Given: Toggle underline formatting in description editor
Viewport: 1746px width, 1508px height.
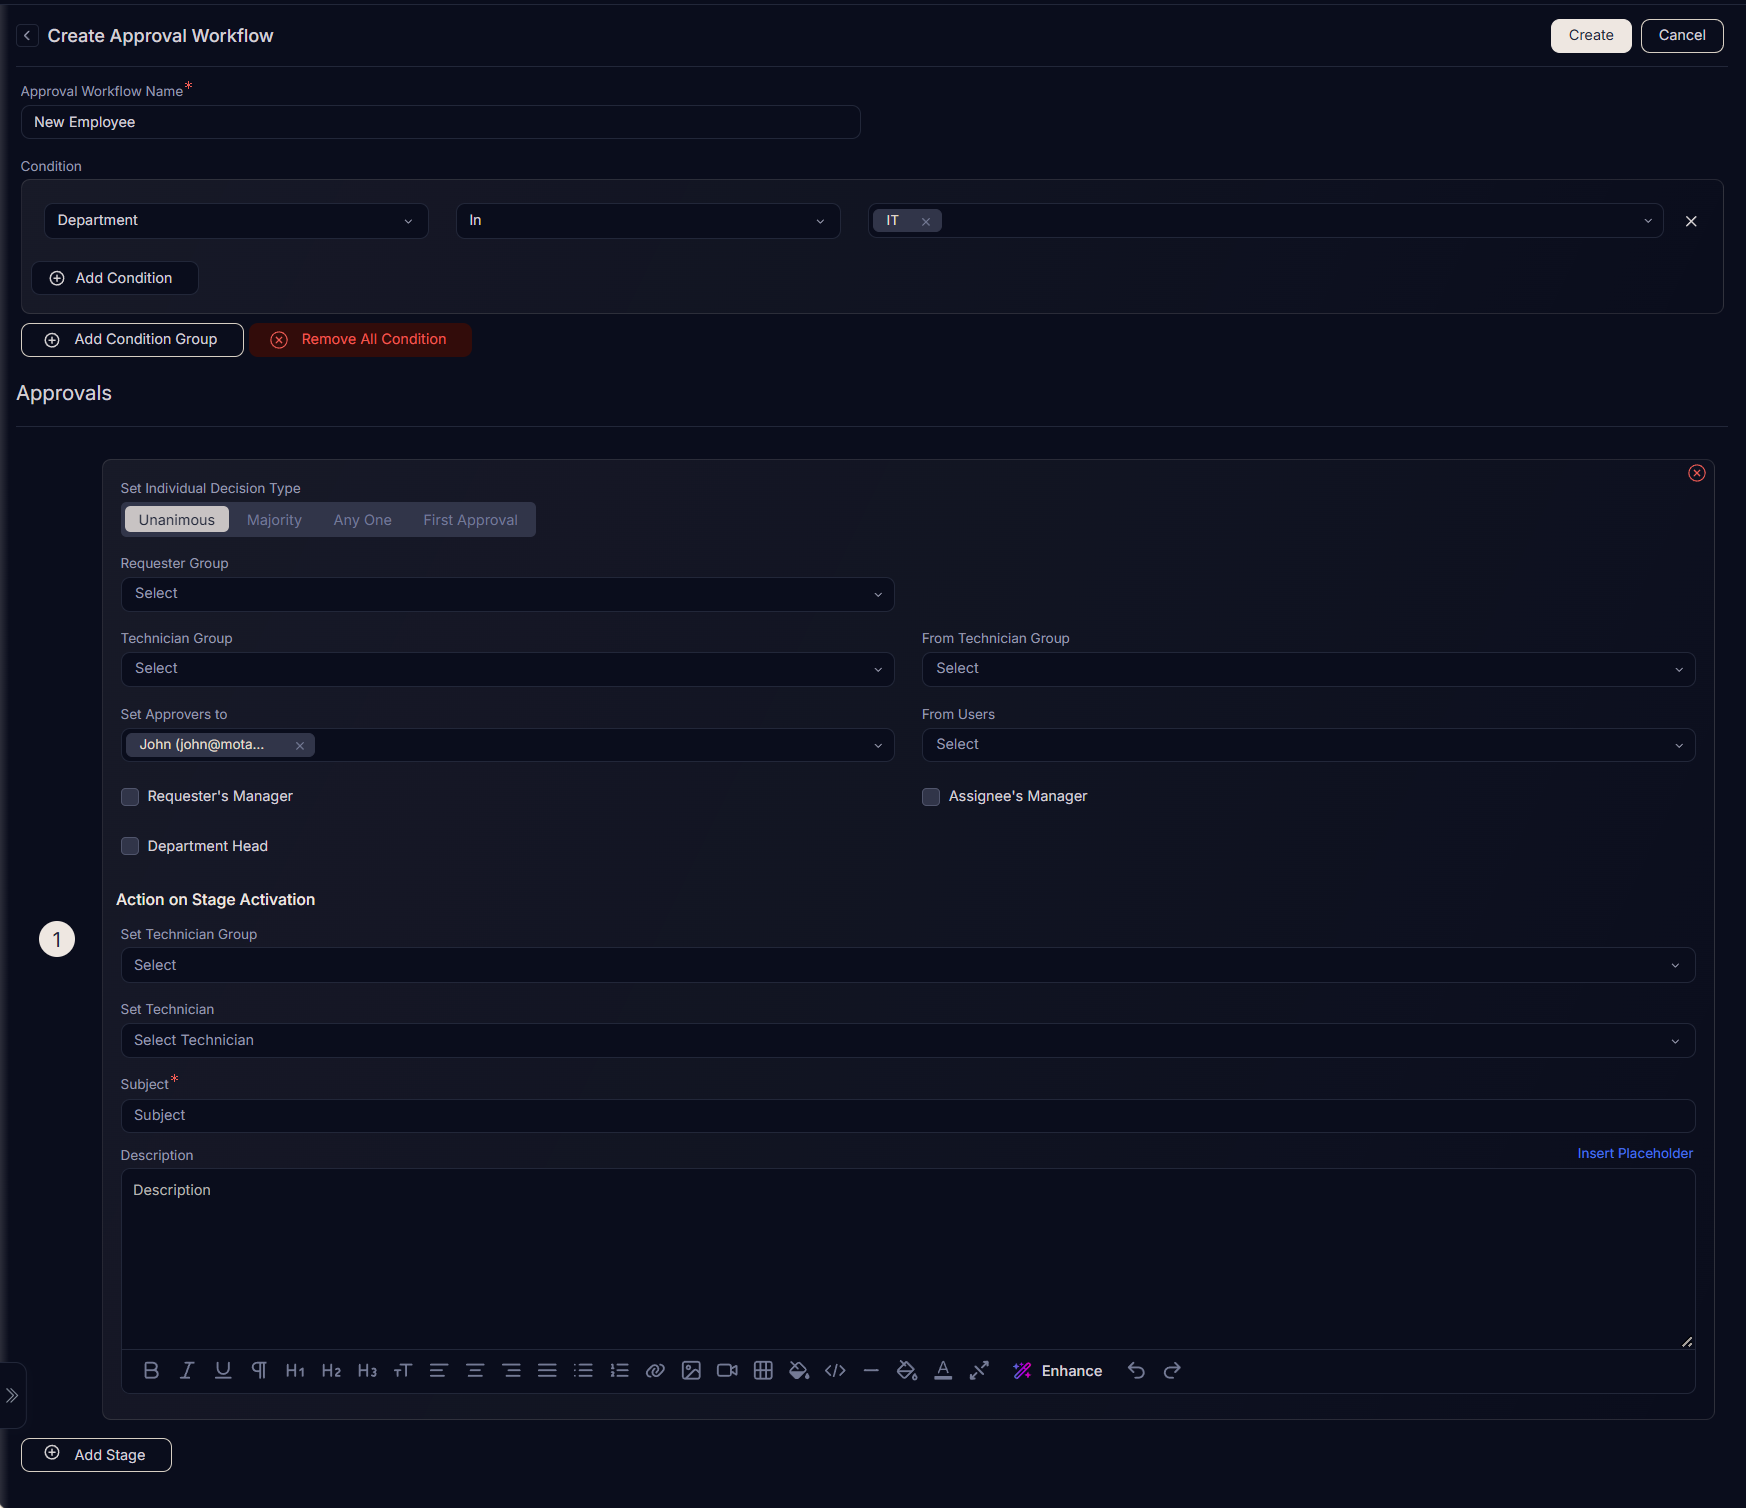Looking at the screenshot, I should pos(223,1371).
